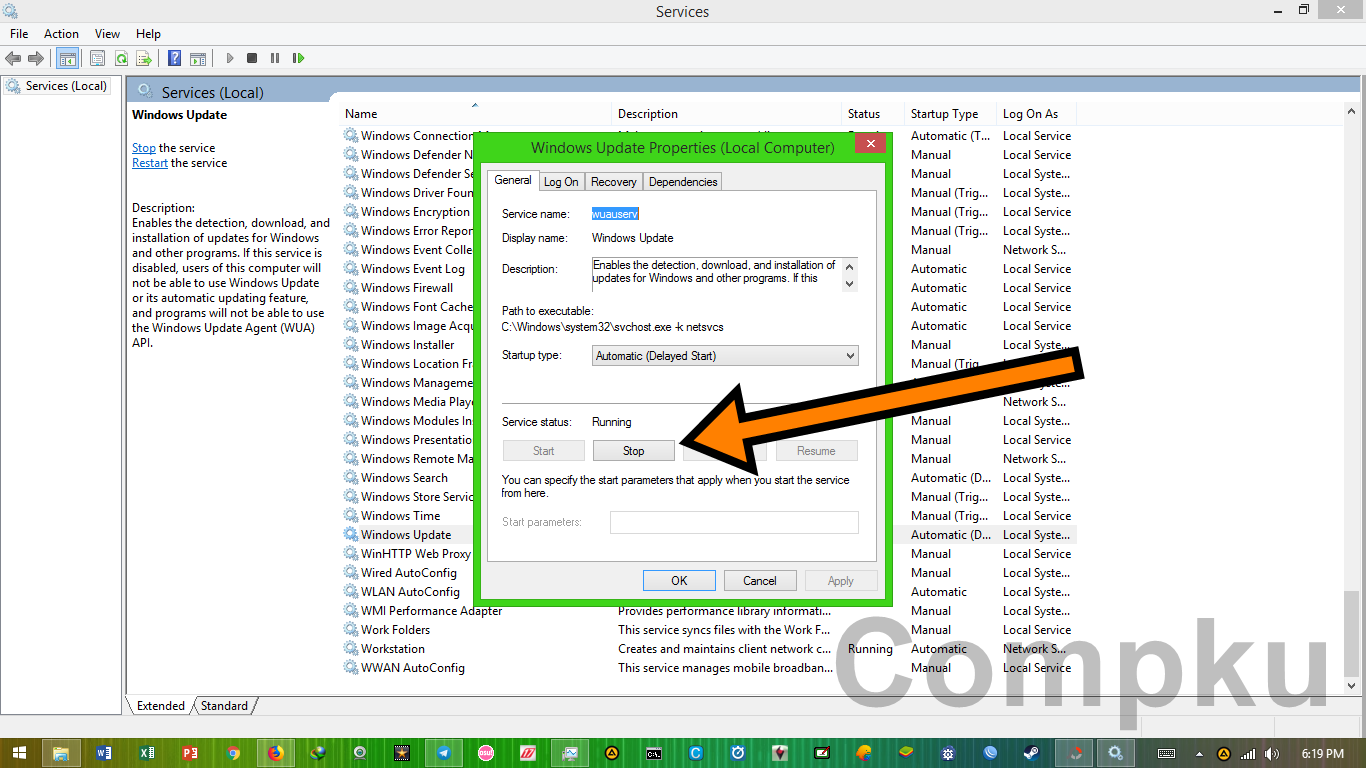This screenshot has height=768, width=1366.
Task: Show hidden tray icons arrow
Action: click(x=1199, y=754)
